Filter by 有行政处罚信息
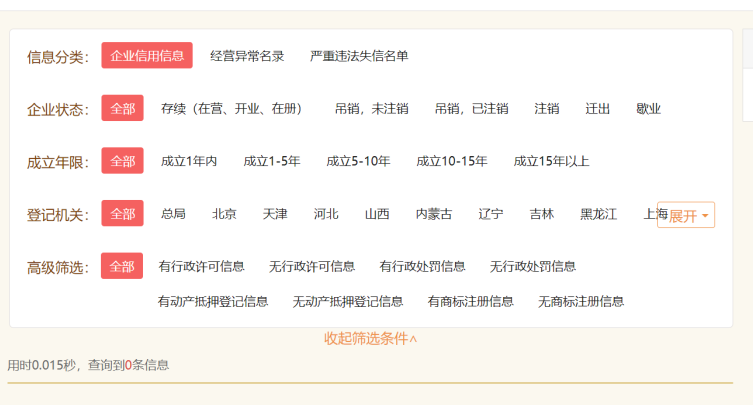 coord(422,266)
